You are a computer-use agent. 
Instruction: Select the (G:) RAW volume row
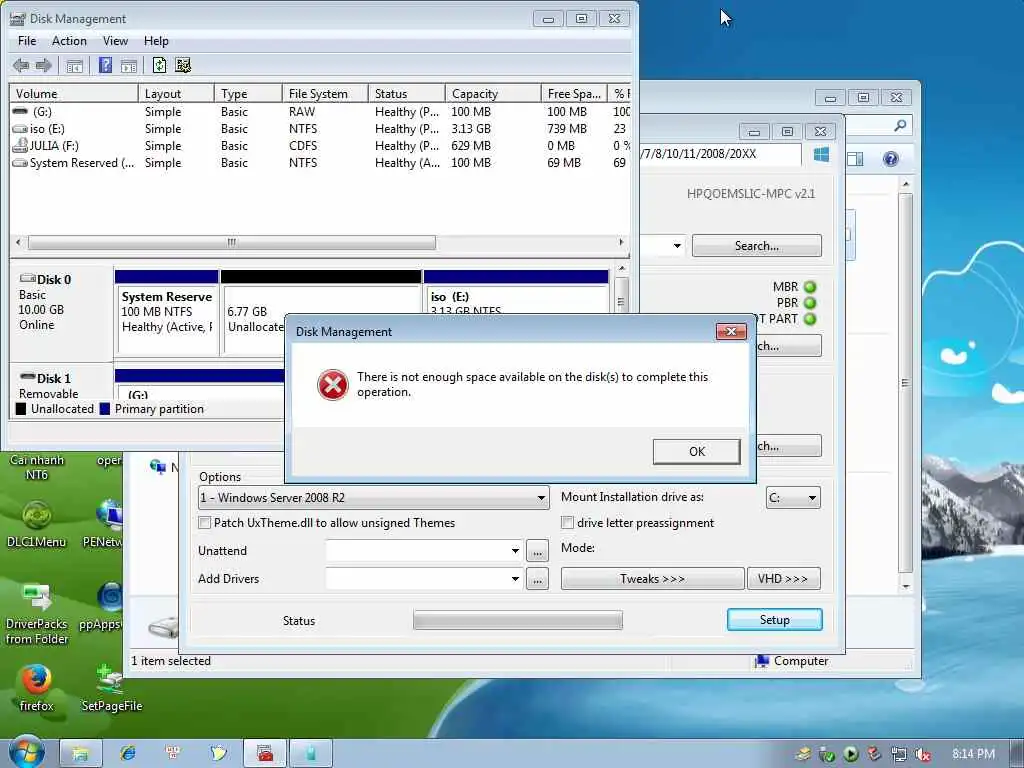319,112
